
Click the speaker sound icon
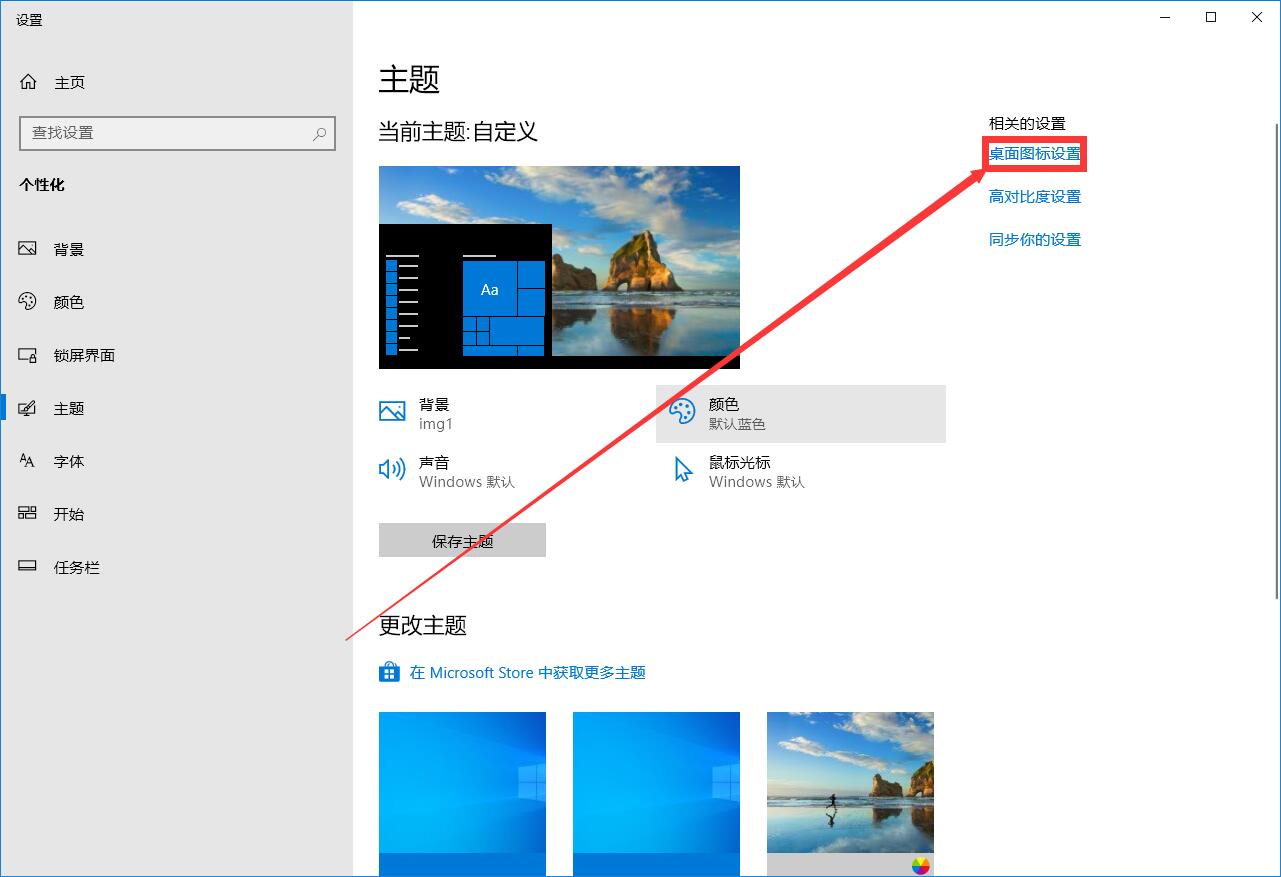click(392, 469)
